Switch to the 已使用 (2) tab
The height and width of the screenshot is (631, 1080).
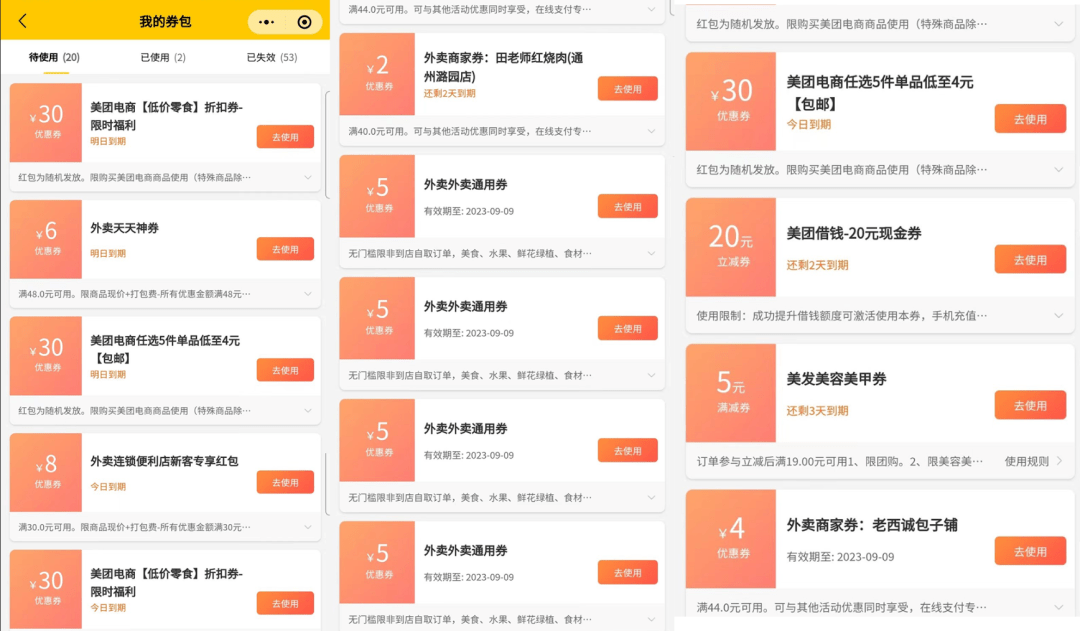163,58
